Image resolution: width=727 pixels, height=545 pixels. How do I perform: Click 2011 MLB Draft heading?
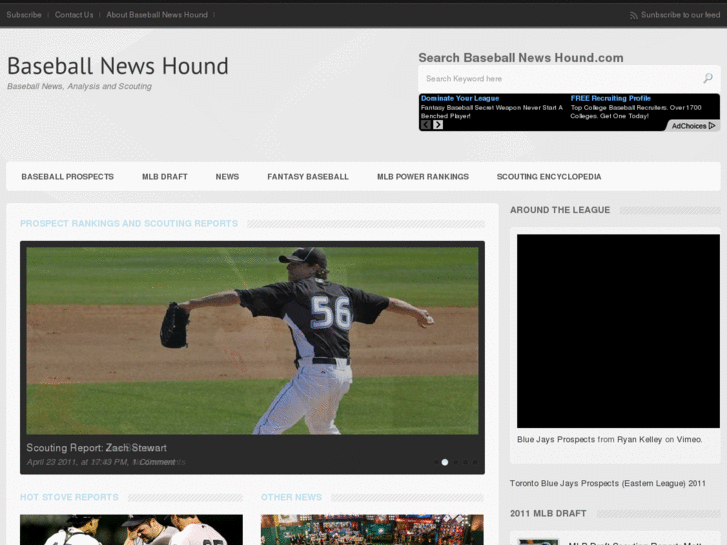548,513
